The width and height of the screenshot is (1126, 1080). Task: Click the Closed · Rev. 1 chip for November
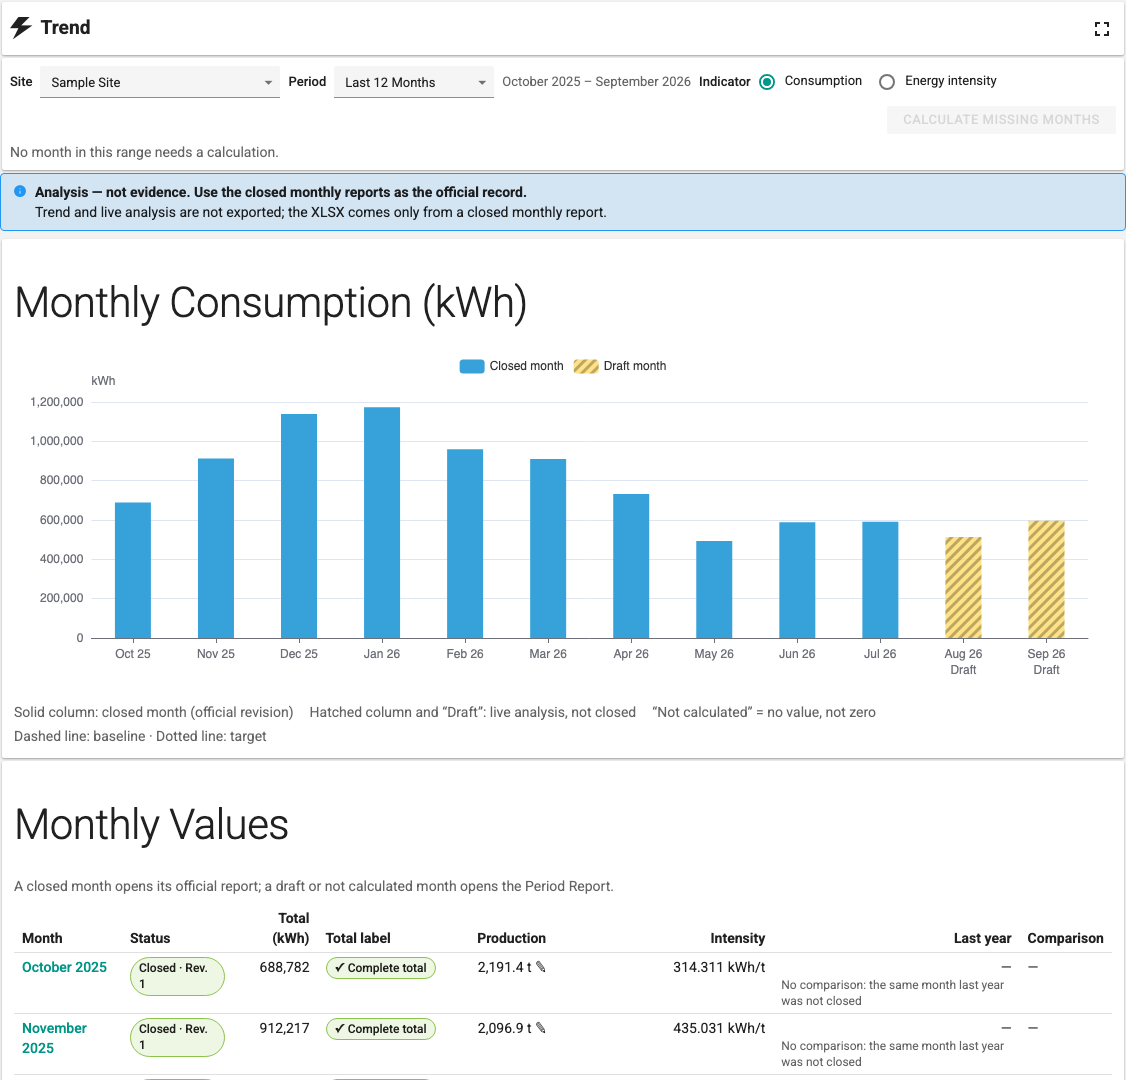(x=177, y=1037)
